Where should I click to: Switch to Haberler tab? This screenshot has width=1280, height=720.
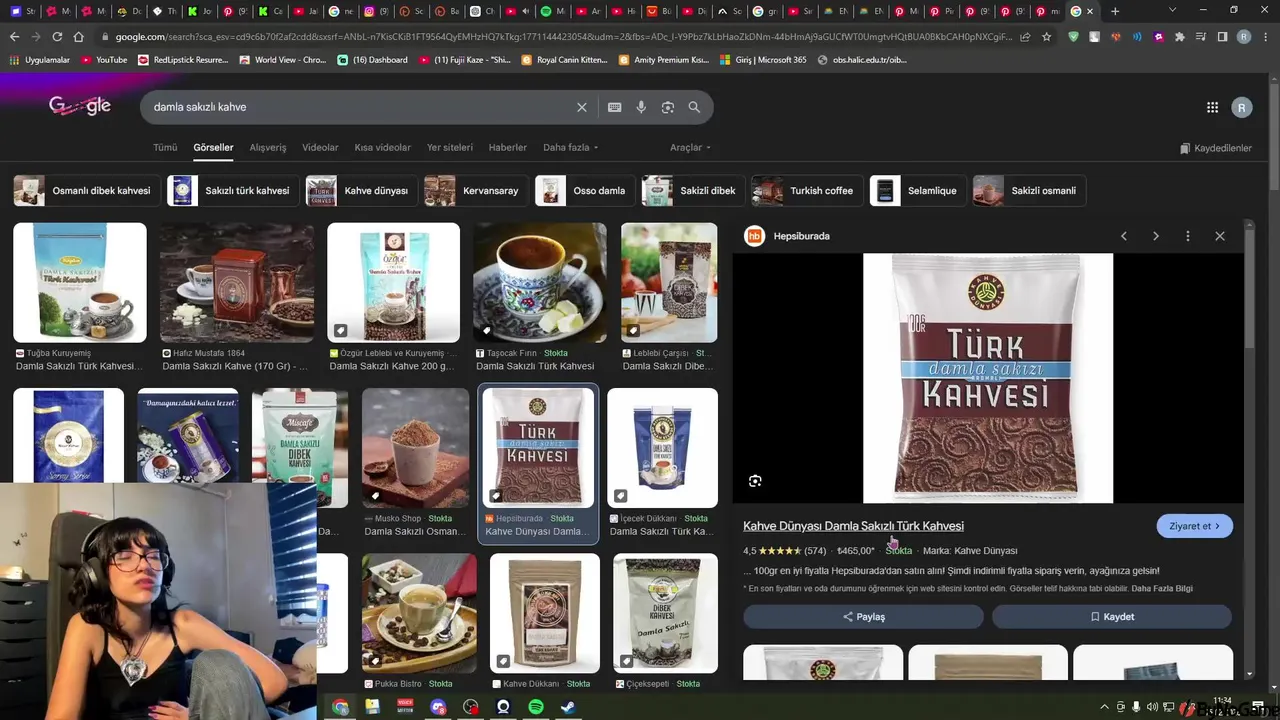pyautogui.click(x=507, y=147)
